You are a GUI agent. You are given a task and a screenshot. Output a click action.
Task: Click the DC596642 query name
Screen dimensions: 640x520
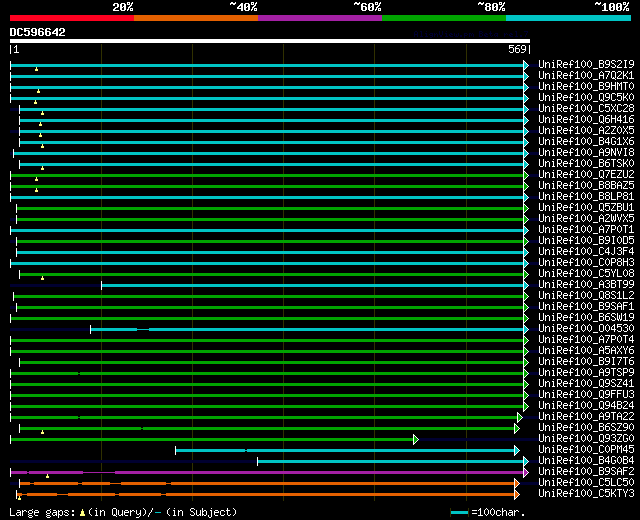tap(38, 32)
